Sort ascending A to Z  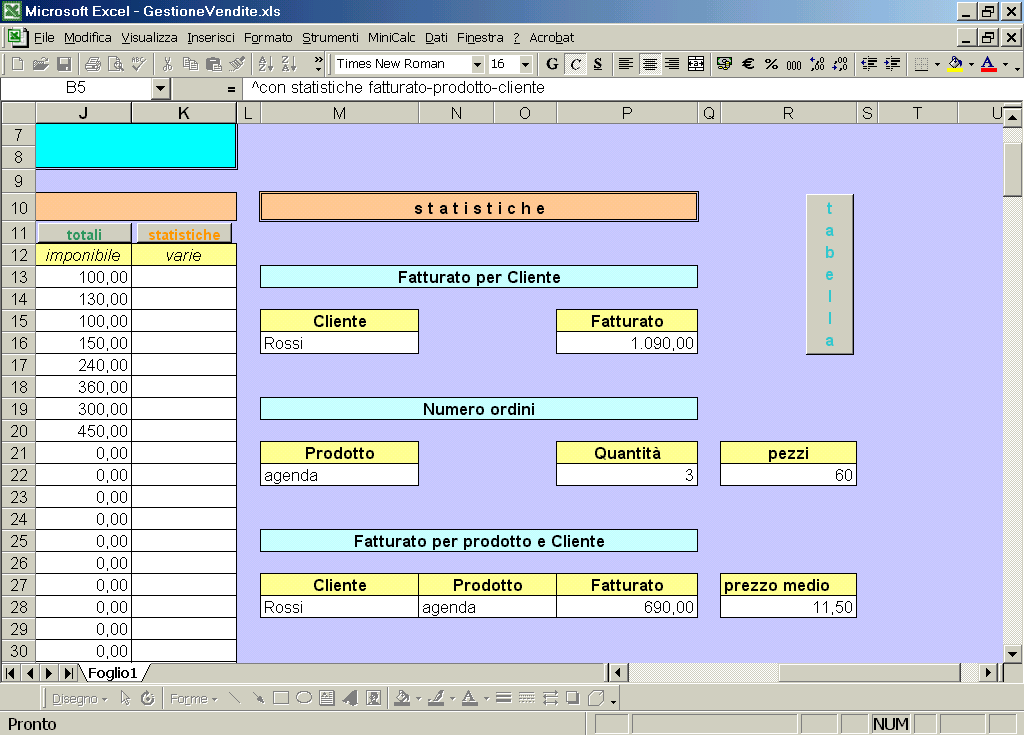tap(265, 63)
